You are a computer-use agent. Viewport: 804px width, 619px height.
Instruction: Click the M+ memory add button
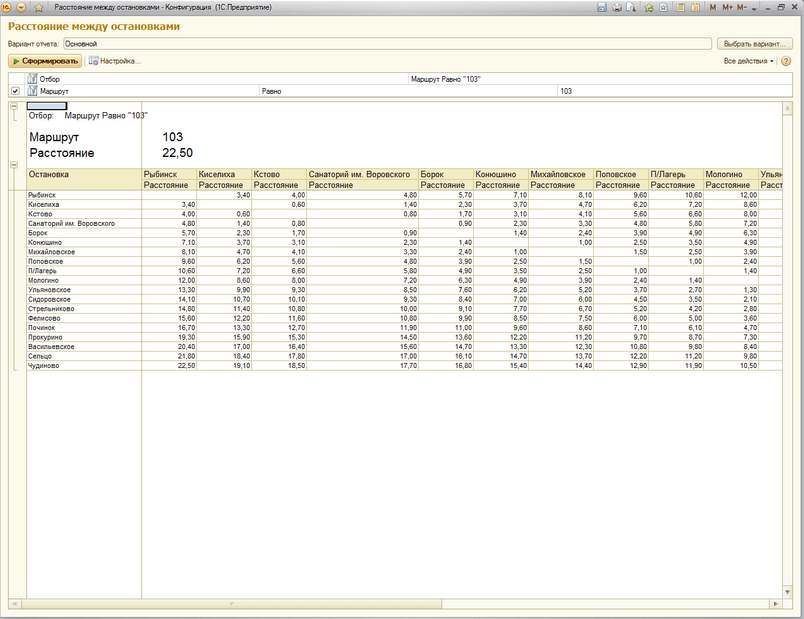[x=727, y=8]
